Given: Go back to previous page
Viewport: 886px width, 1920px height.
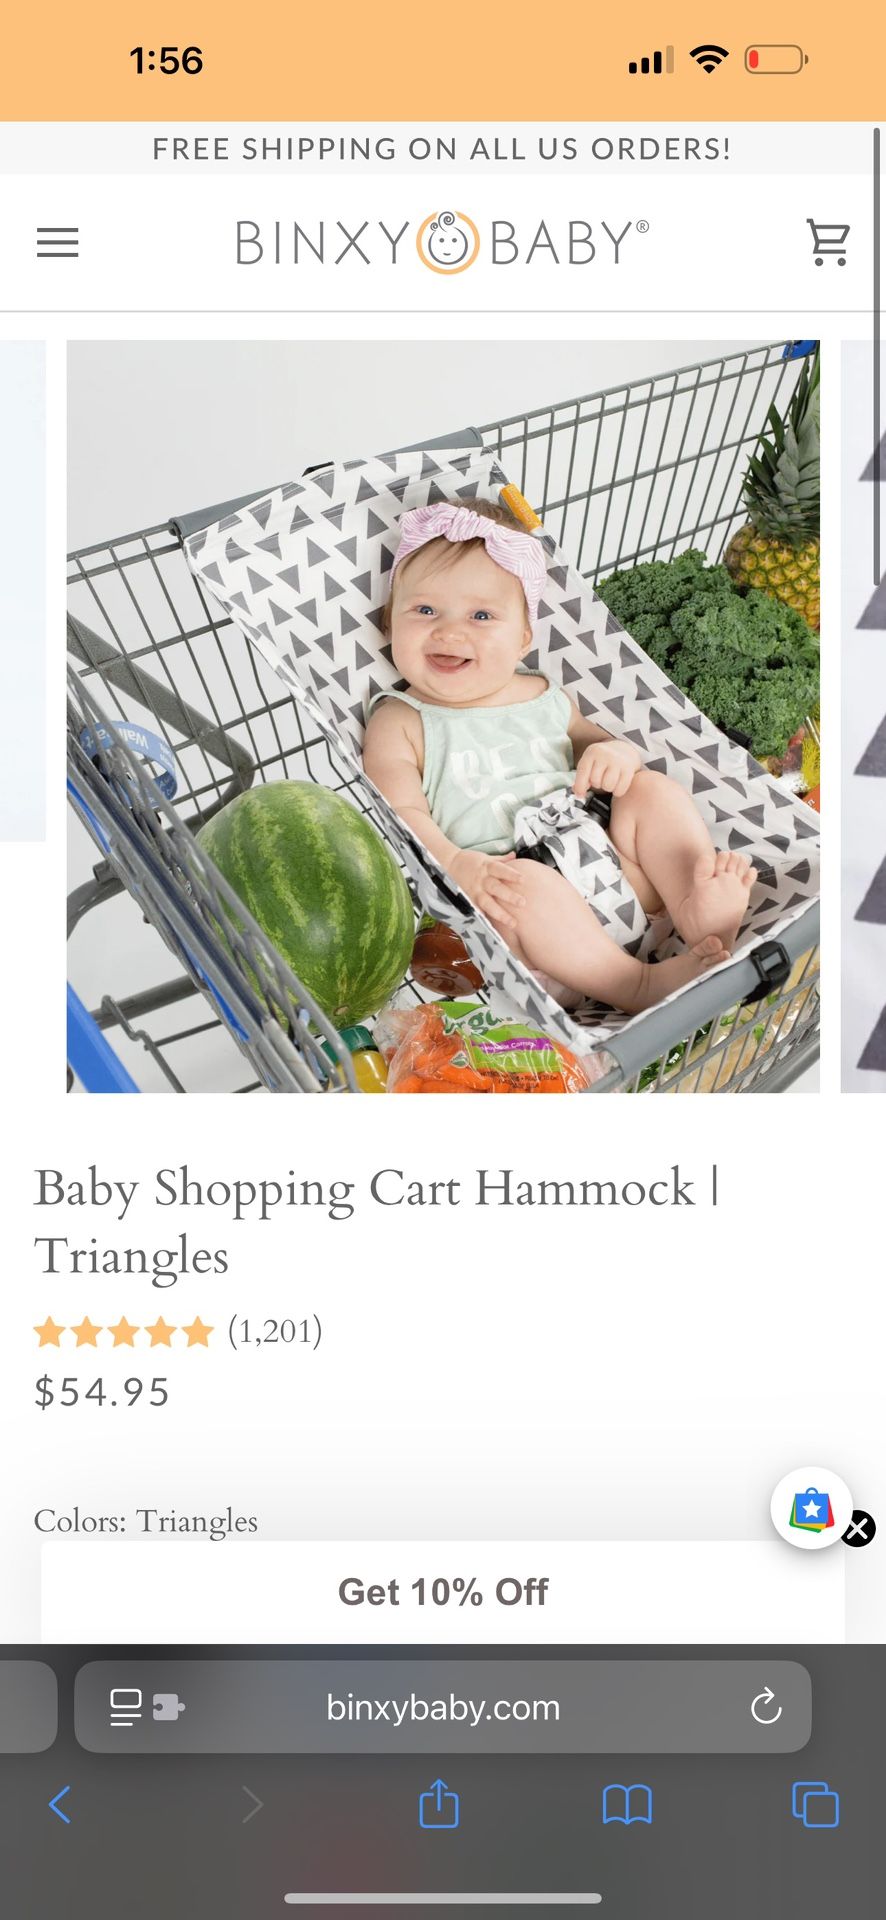Looking at the screenshot, I should pyautogui.click(x=60, y=1805).
